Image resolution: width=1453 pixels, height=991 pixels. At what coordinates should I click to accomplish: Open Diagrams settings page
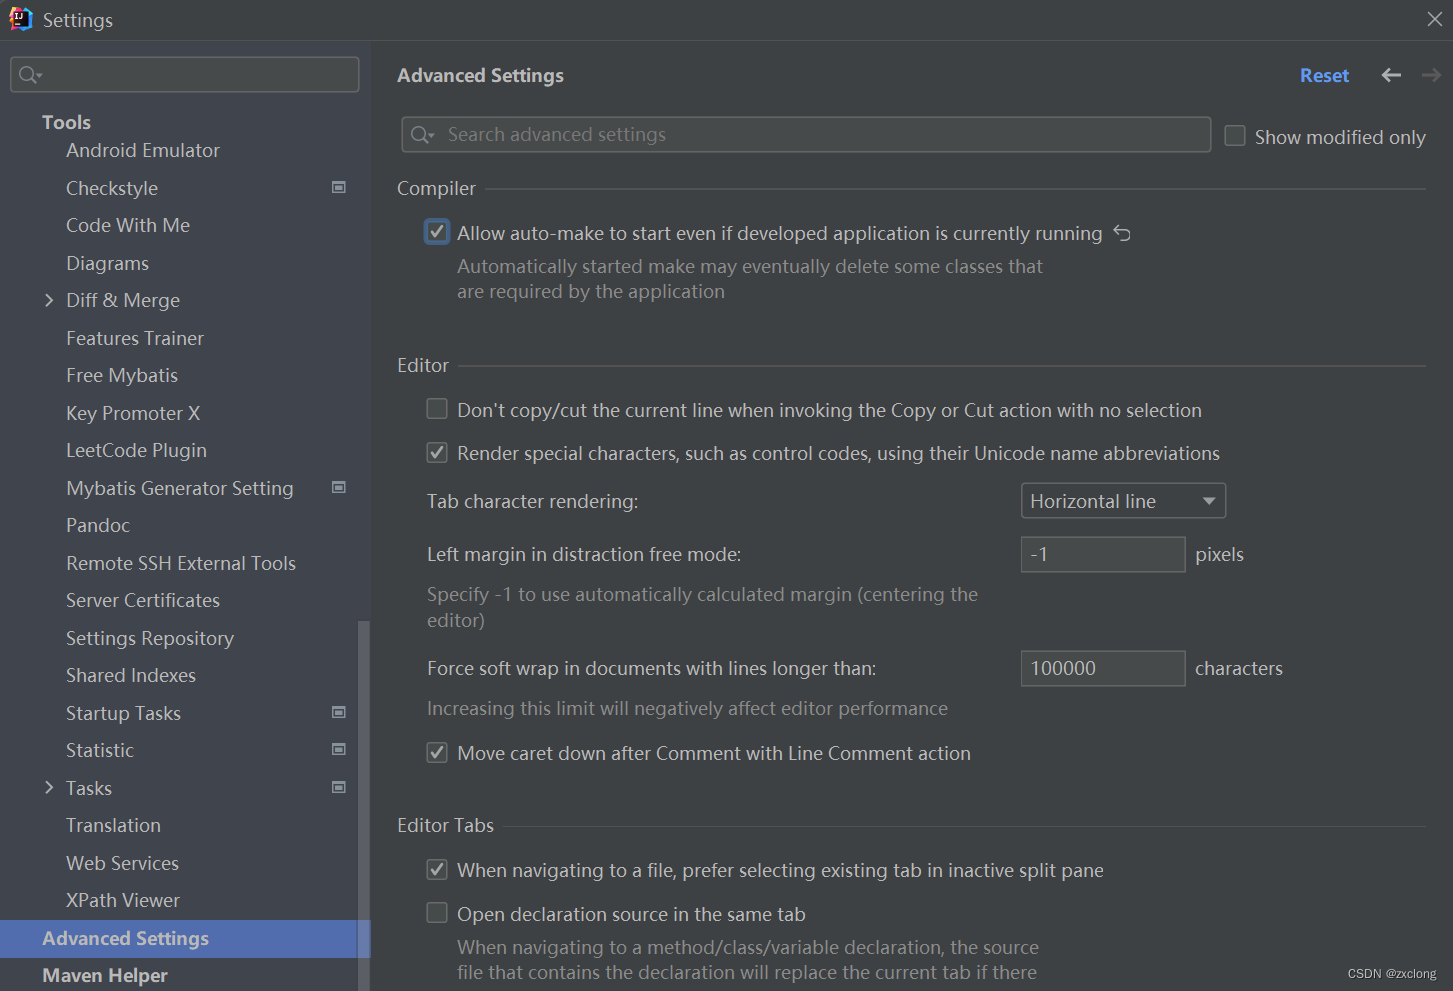coord(107,263)
